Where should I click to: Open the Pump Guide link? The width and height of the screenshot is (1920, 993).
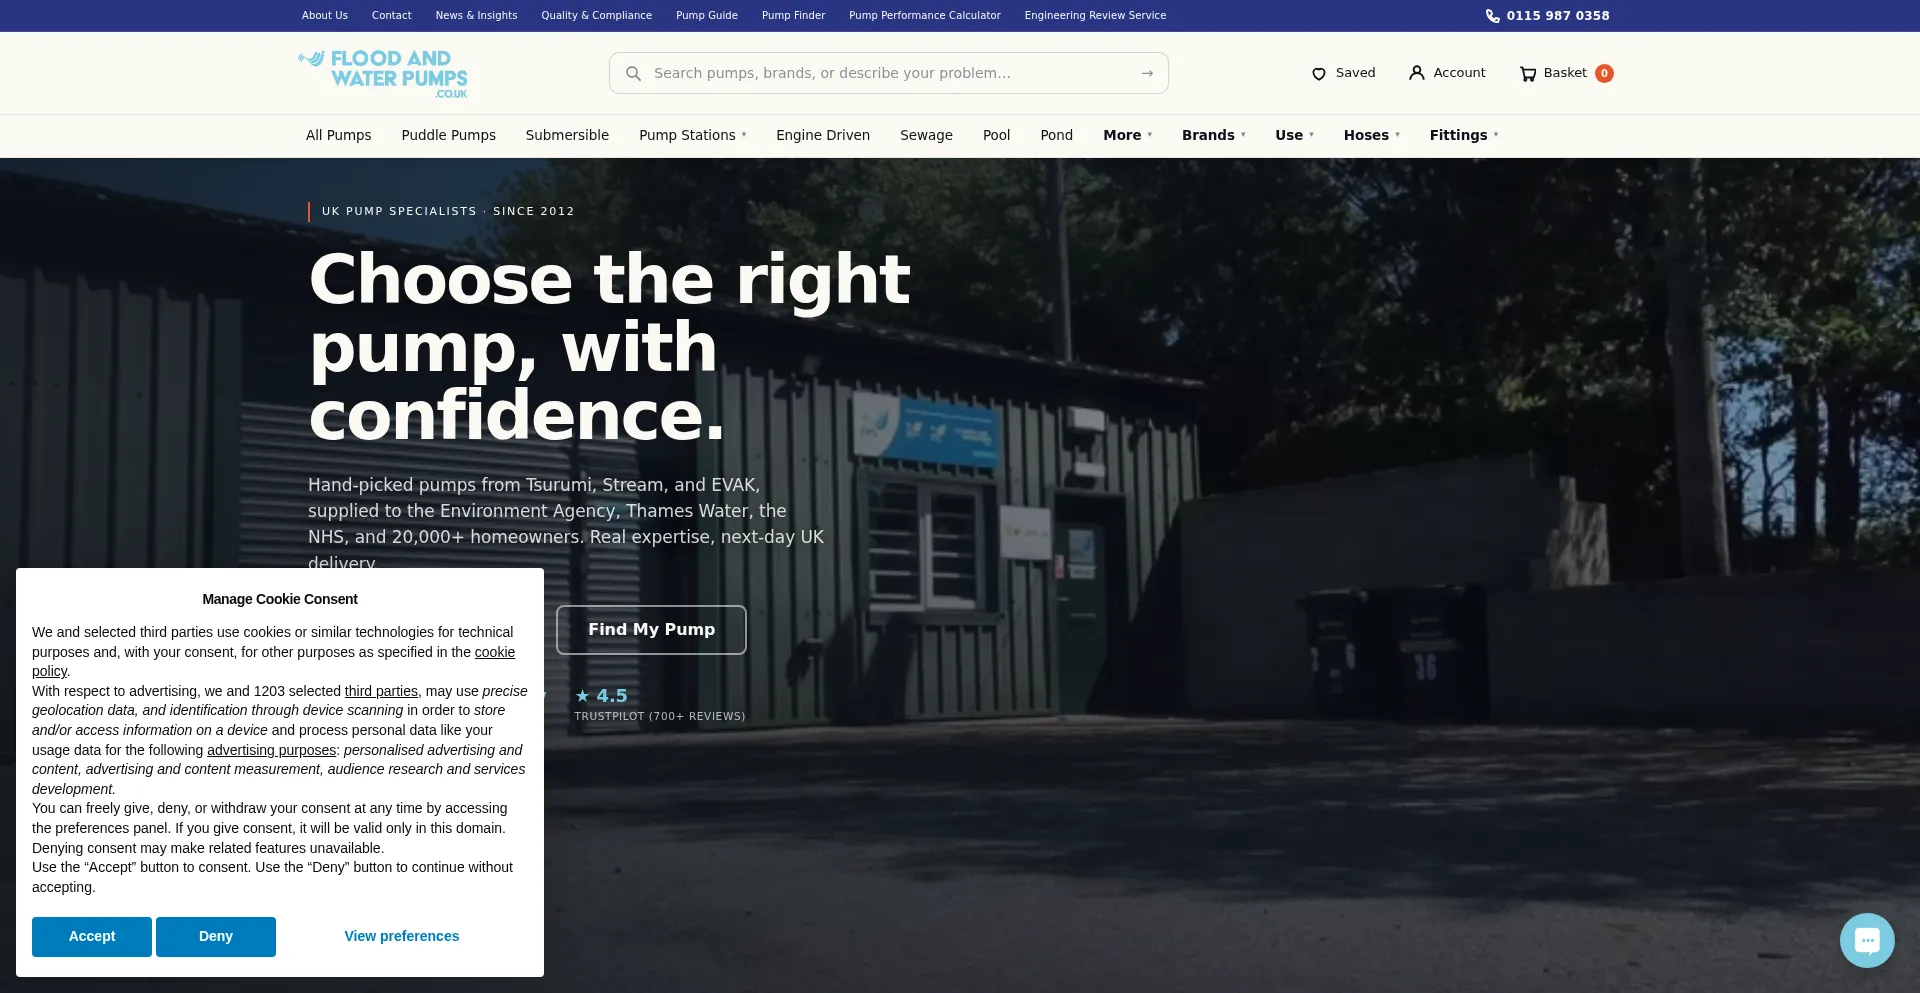click(x=707, y=16)
